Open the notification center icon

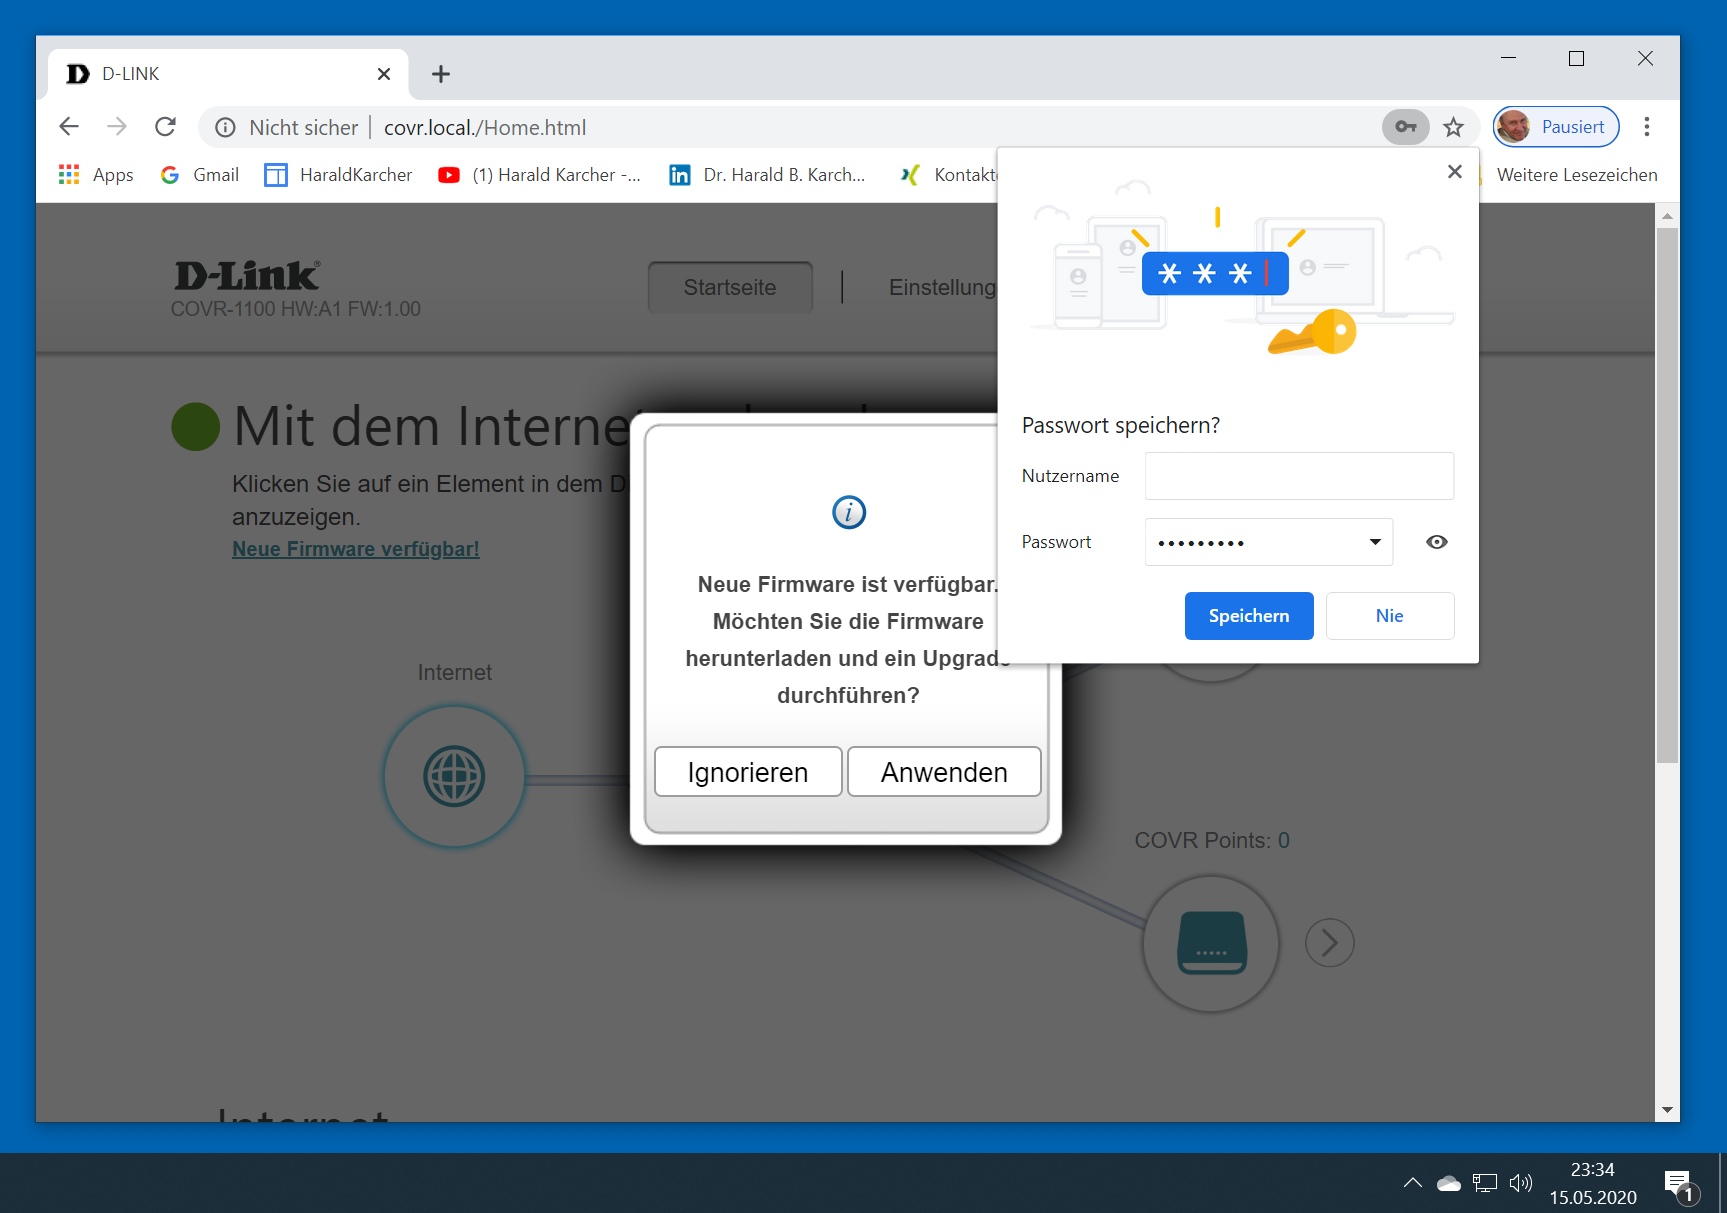(1681, 1186)
